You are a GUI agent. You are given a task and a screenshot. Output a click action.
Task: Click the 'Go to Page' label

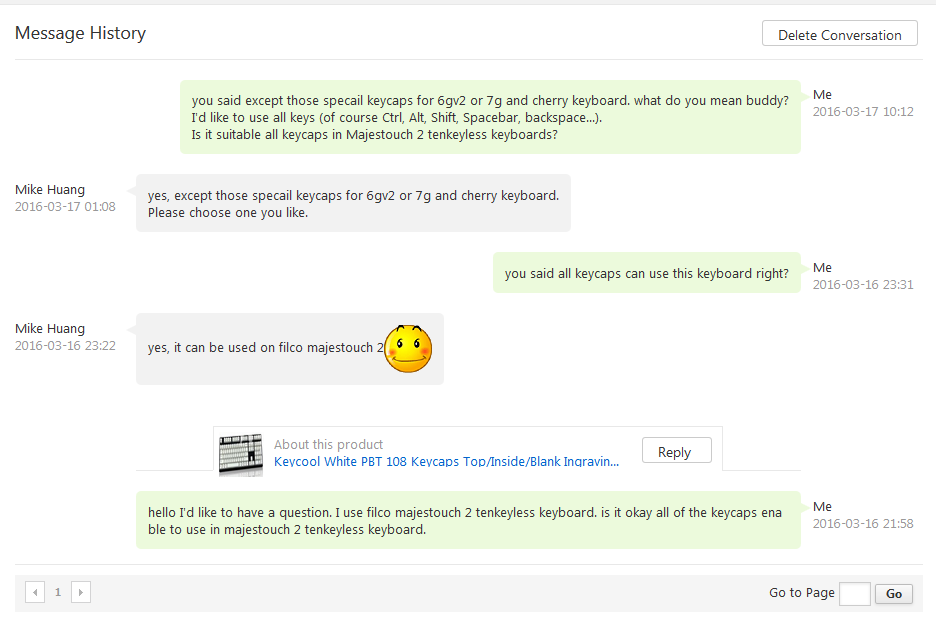coord(802,593)
